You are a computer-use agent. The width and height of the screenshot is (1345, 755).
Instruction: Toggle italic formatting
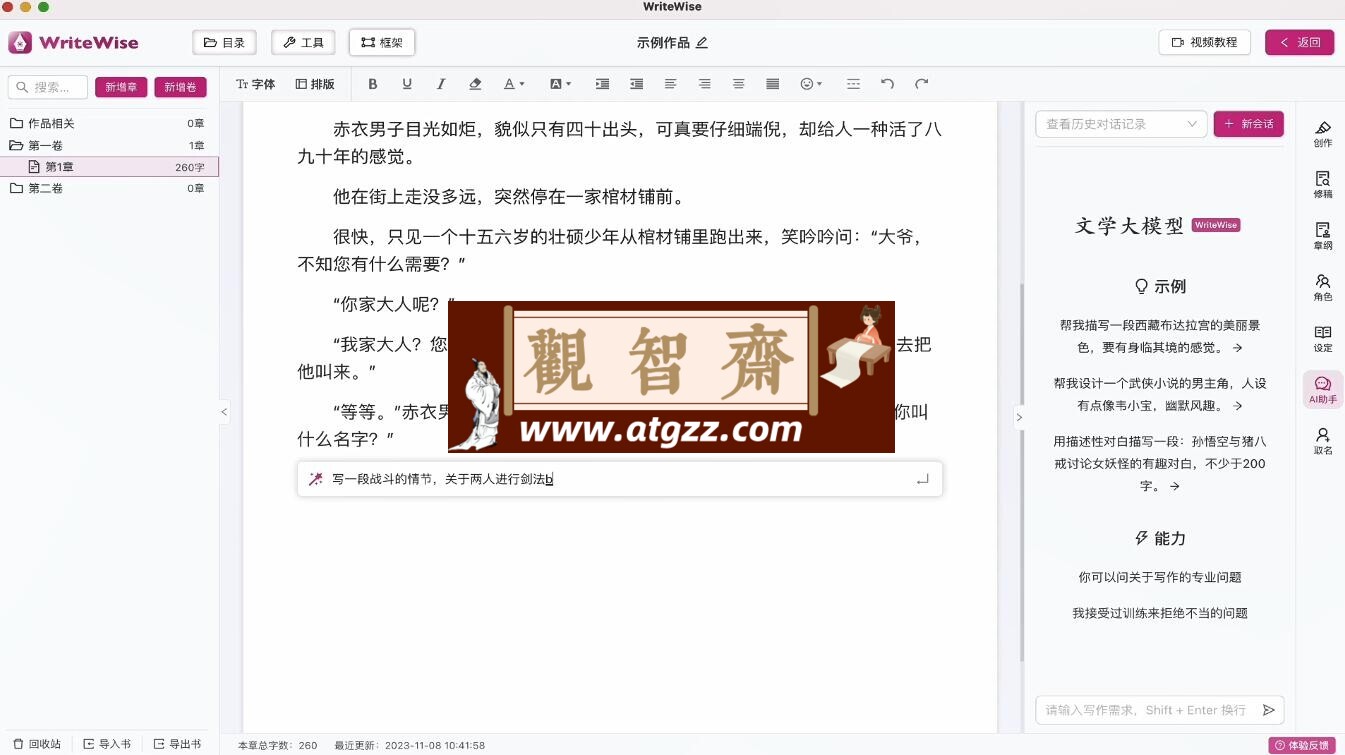coord(441,84)
